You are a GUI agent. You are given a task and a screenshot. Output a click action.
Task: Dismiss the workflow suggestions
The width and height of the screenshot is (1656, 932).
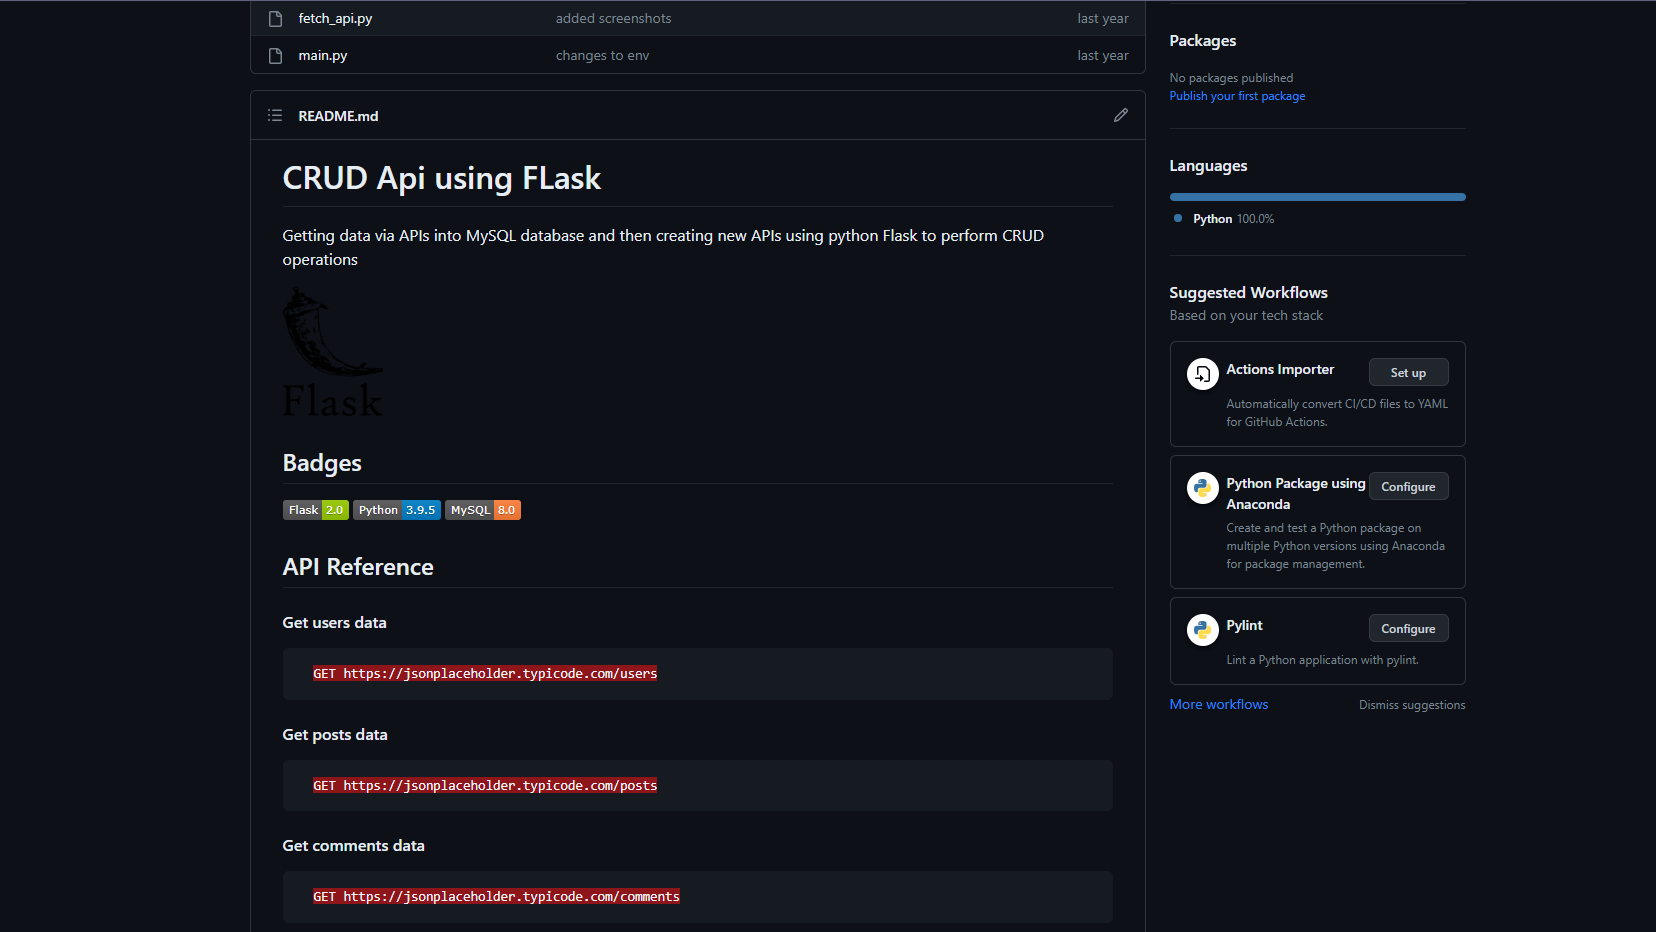(x=1411, y=705)
